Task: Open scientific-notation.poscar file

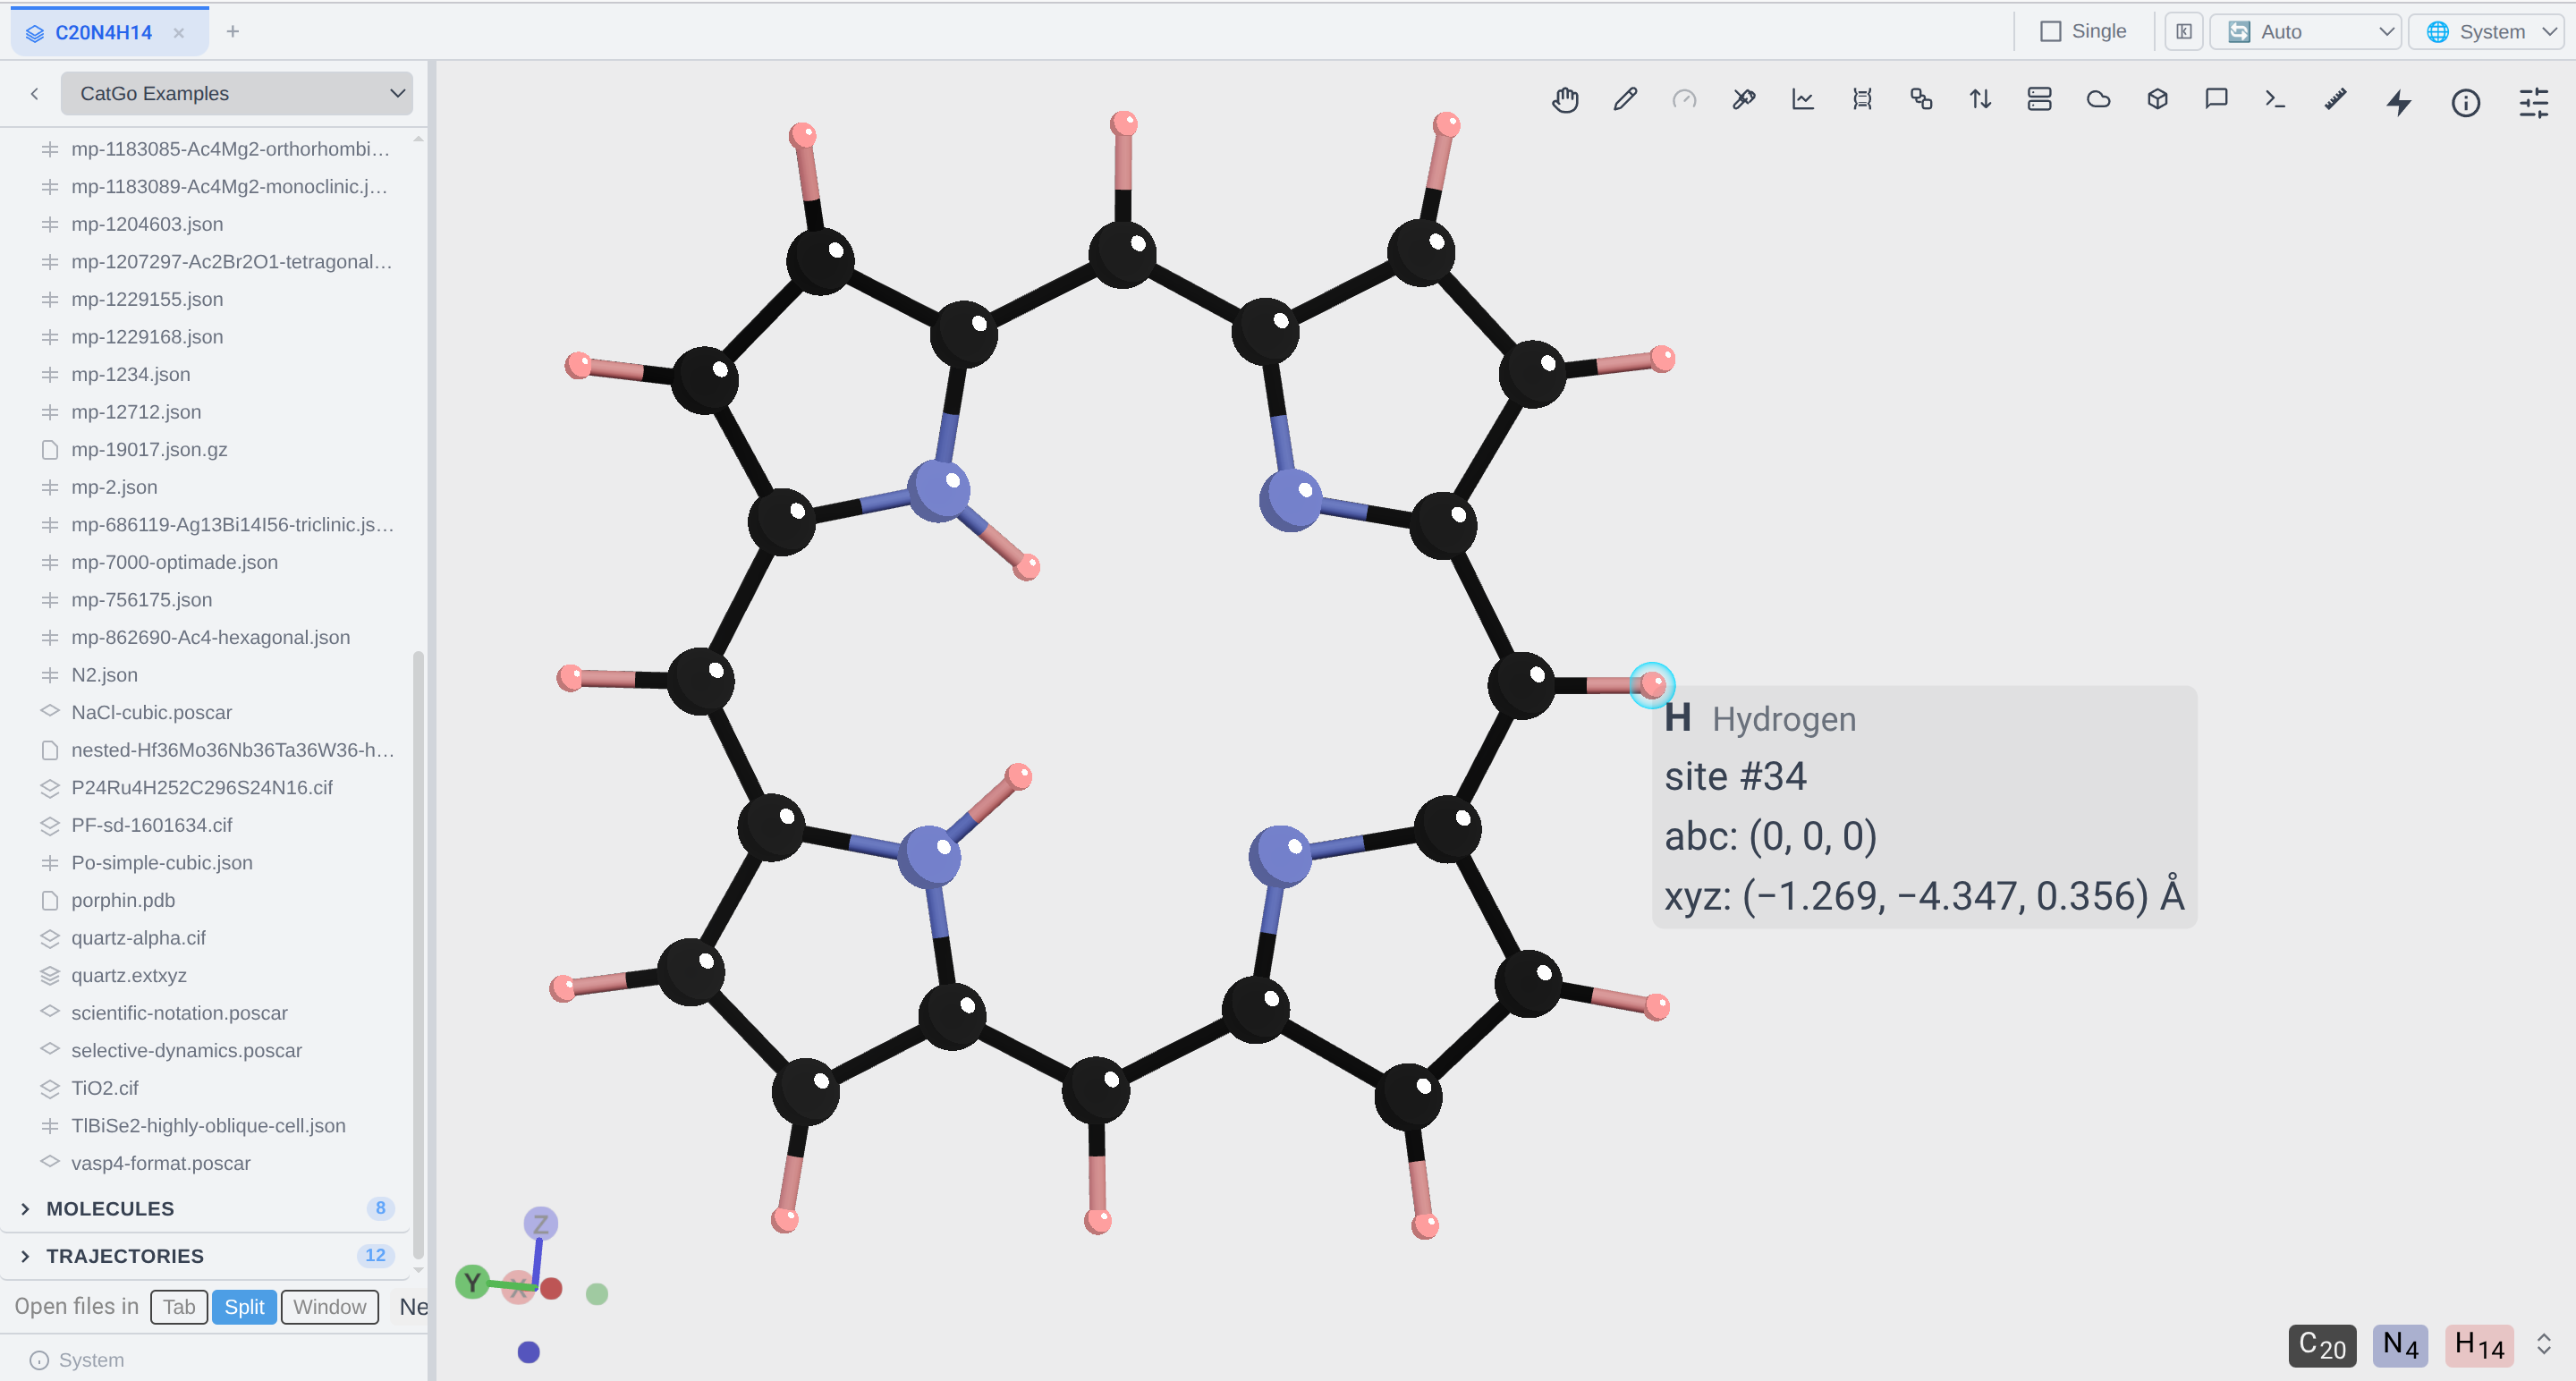Action: coord(179,1013)
